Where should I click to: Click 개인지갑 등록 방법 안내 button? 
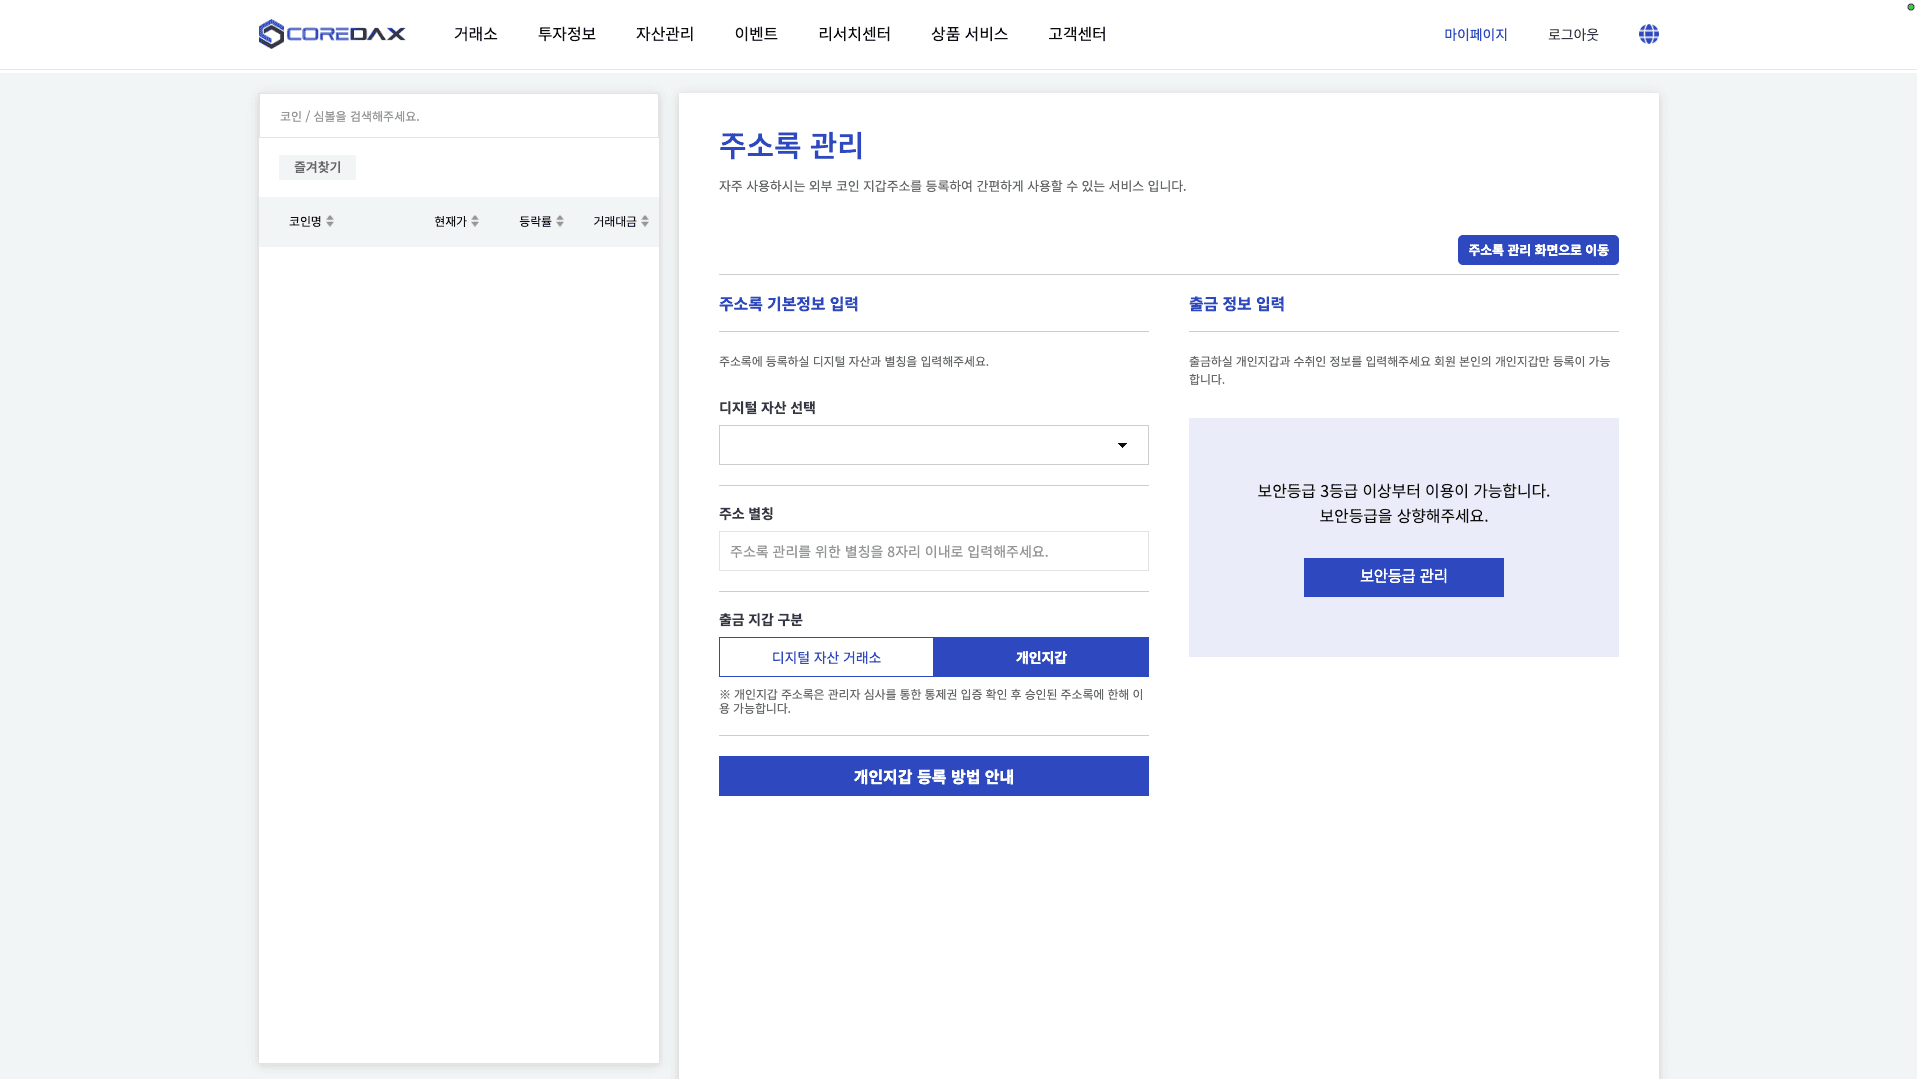tap(933, 776)
